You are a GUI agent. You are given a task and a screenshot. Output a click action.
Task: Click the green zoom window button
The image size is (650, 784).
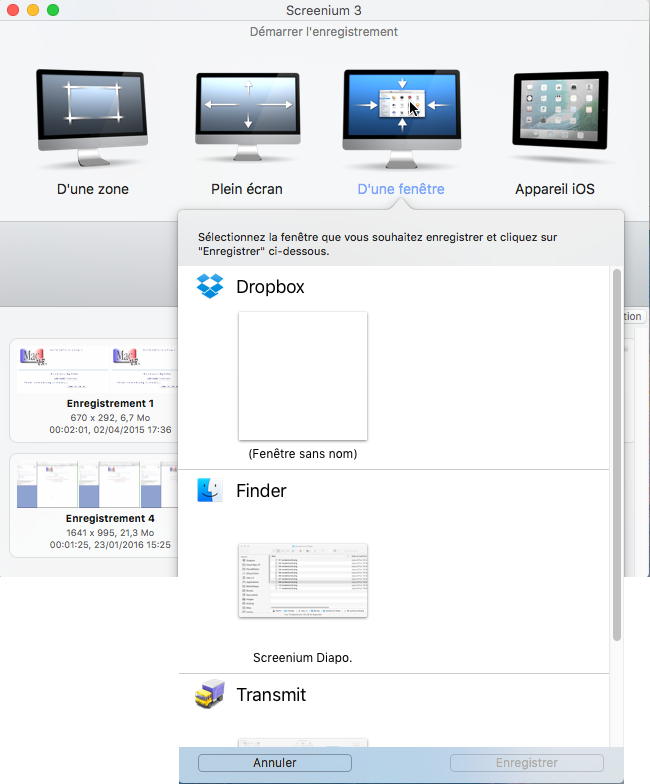point(53,10)
